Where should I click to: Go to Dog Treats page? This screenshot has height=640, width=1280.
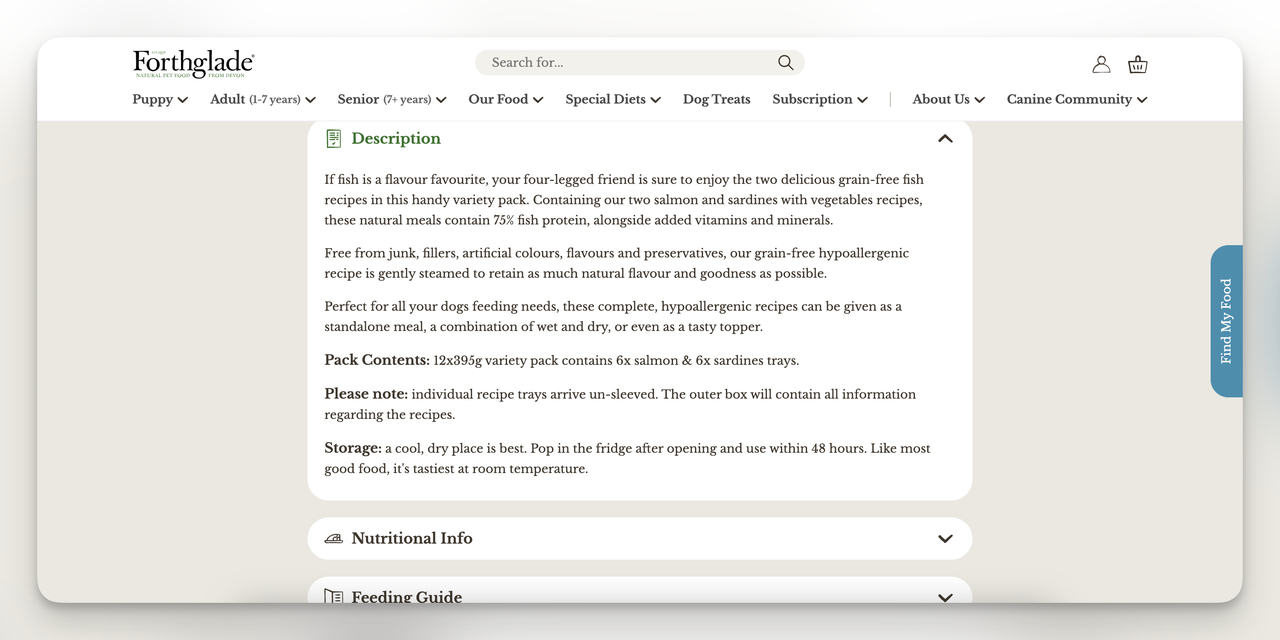click(717, 99)
